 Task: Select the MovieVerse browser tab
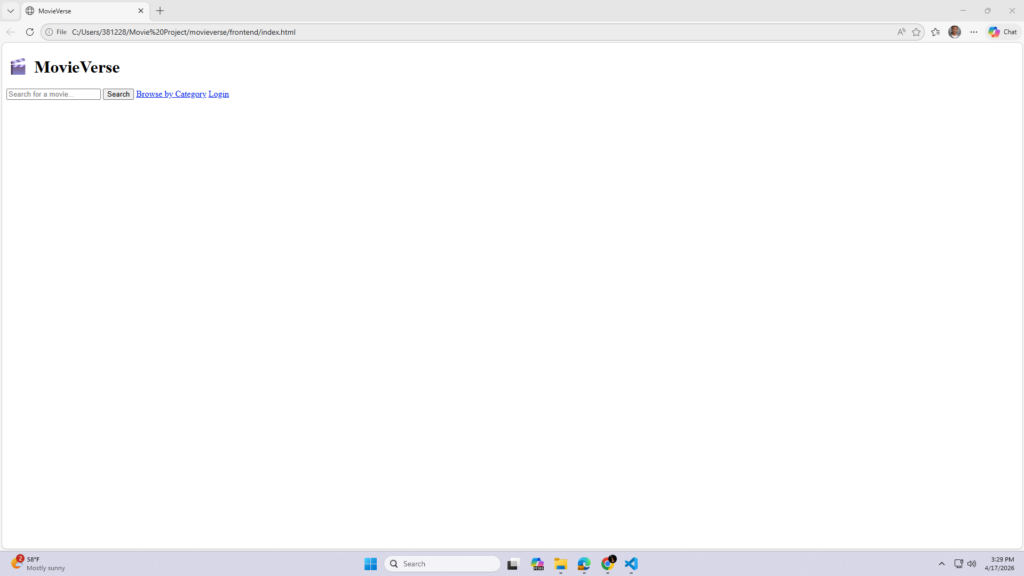pos(80,11)
